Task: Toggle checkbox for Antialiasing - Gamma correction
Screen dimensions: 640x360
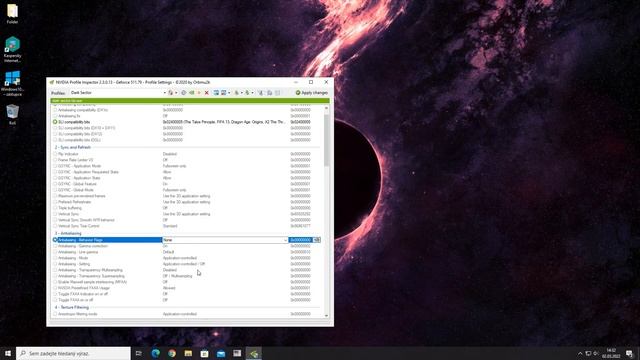Action: tap(55, 246)
